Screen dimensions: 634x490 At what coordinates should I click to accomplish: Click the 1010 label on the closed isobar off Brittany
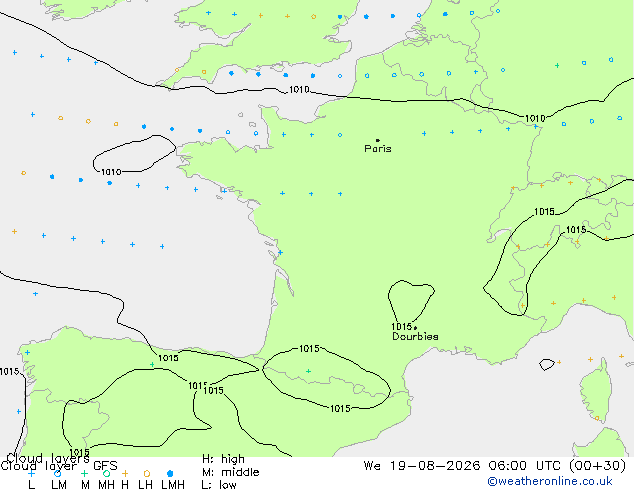111,172
